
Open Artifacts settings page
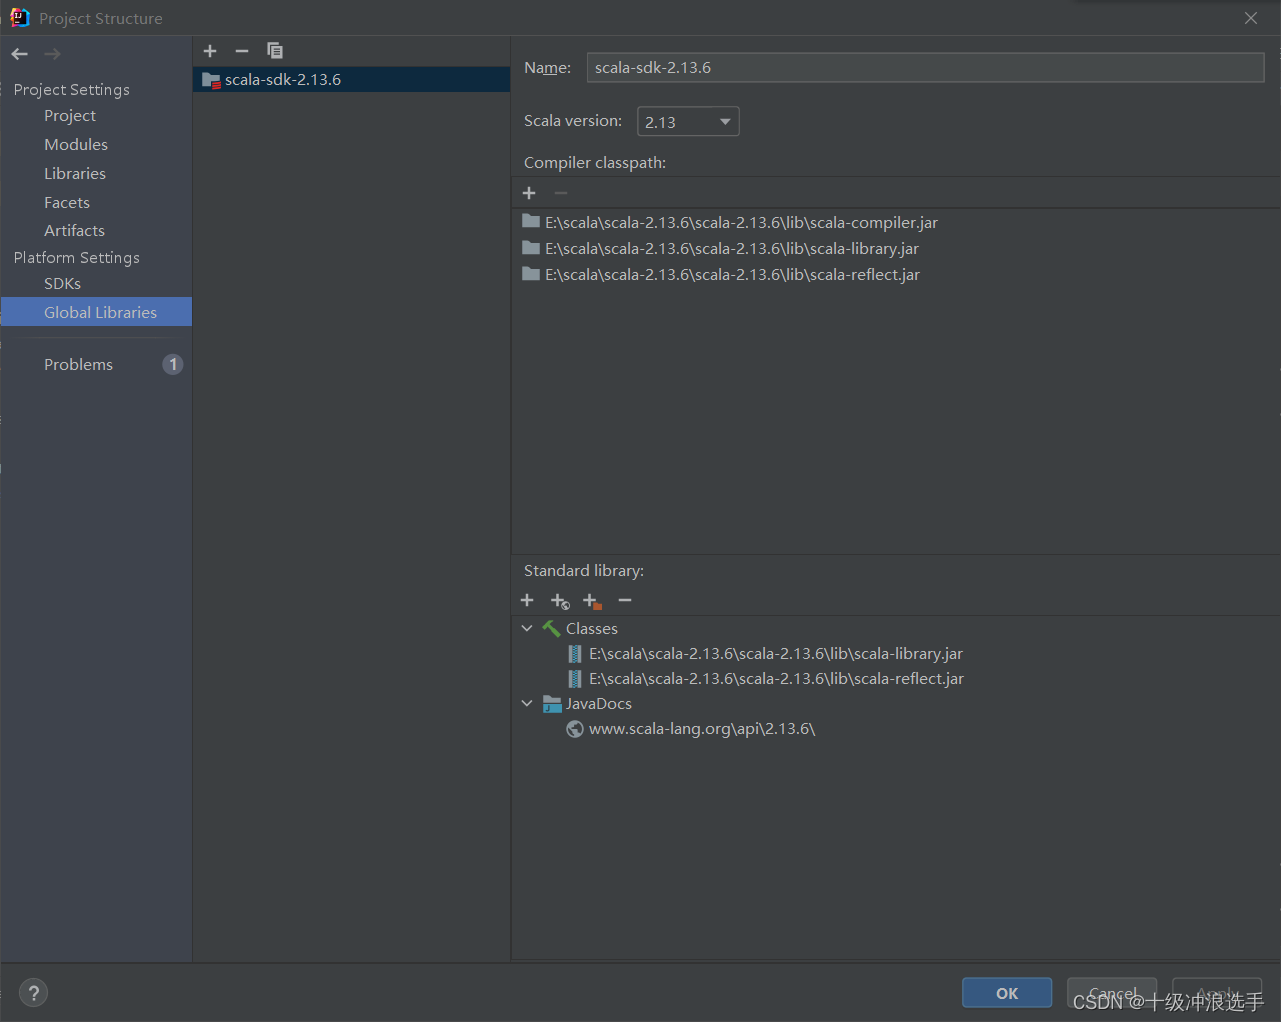click(x=74, y=231)
